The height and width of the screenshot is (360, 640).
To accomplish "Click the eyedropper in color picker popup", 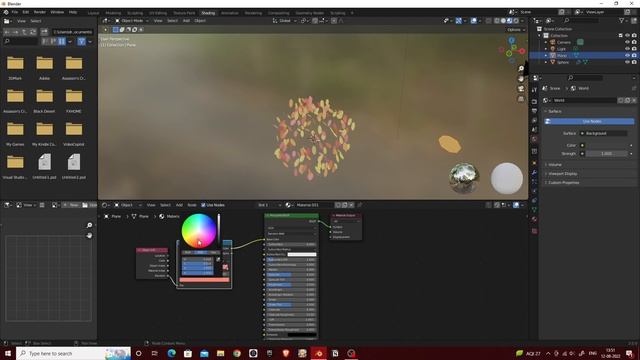I will 218,259.
